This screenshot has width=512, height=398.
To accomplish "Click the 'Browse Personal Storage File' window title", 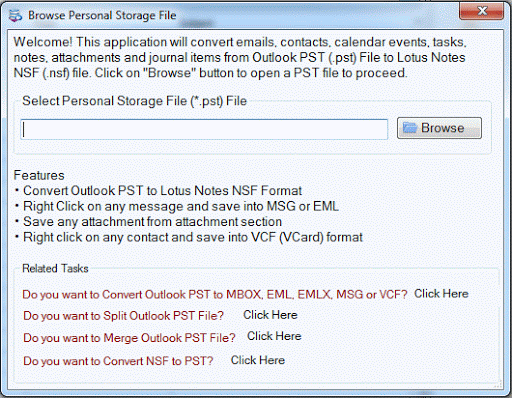I will coord(102,16).
